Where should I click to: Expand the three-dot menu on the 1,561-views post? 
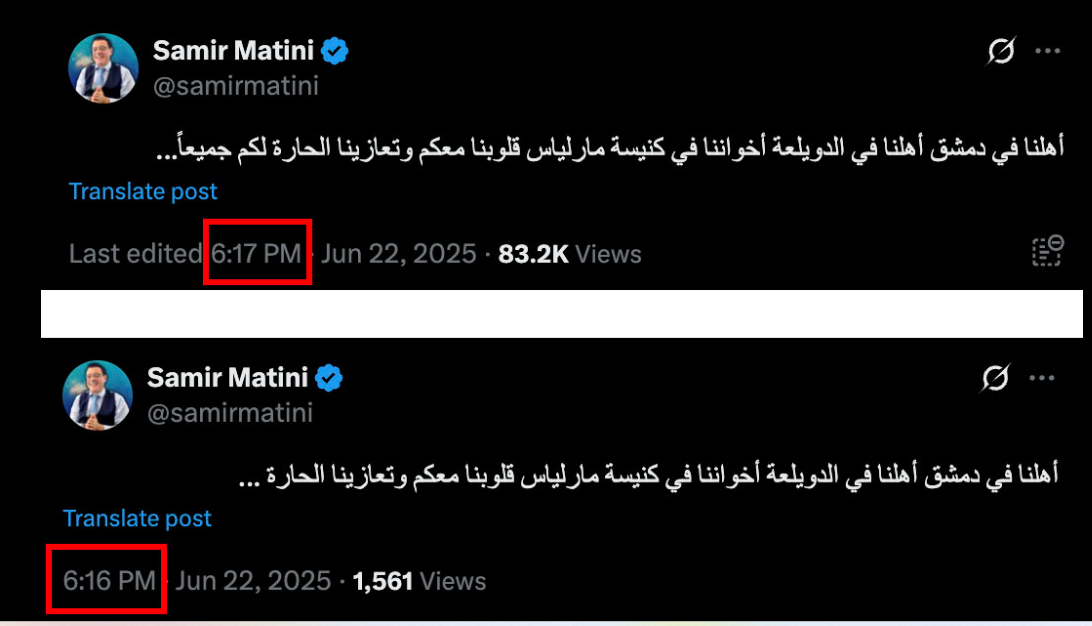pyautogui.click(x=1042, y=378)
